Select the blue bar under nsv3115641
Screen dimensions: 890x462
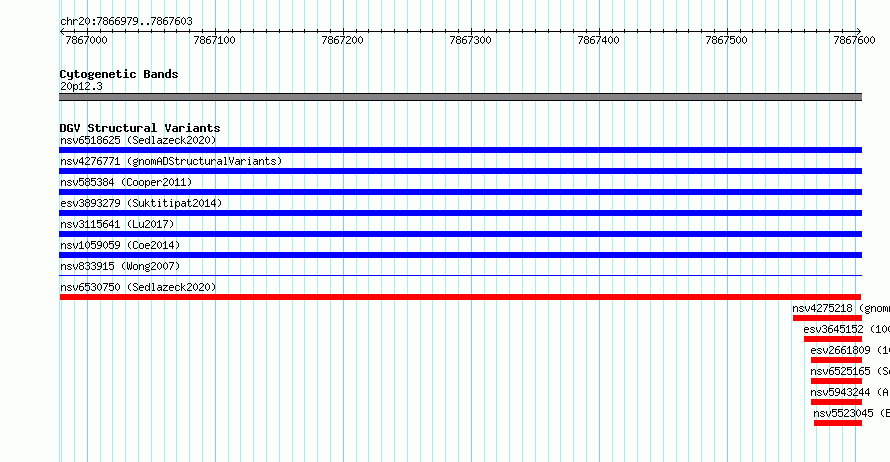[x=460, y=234]
